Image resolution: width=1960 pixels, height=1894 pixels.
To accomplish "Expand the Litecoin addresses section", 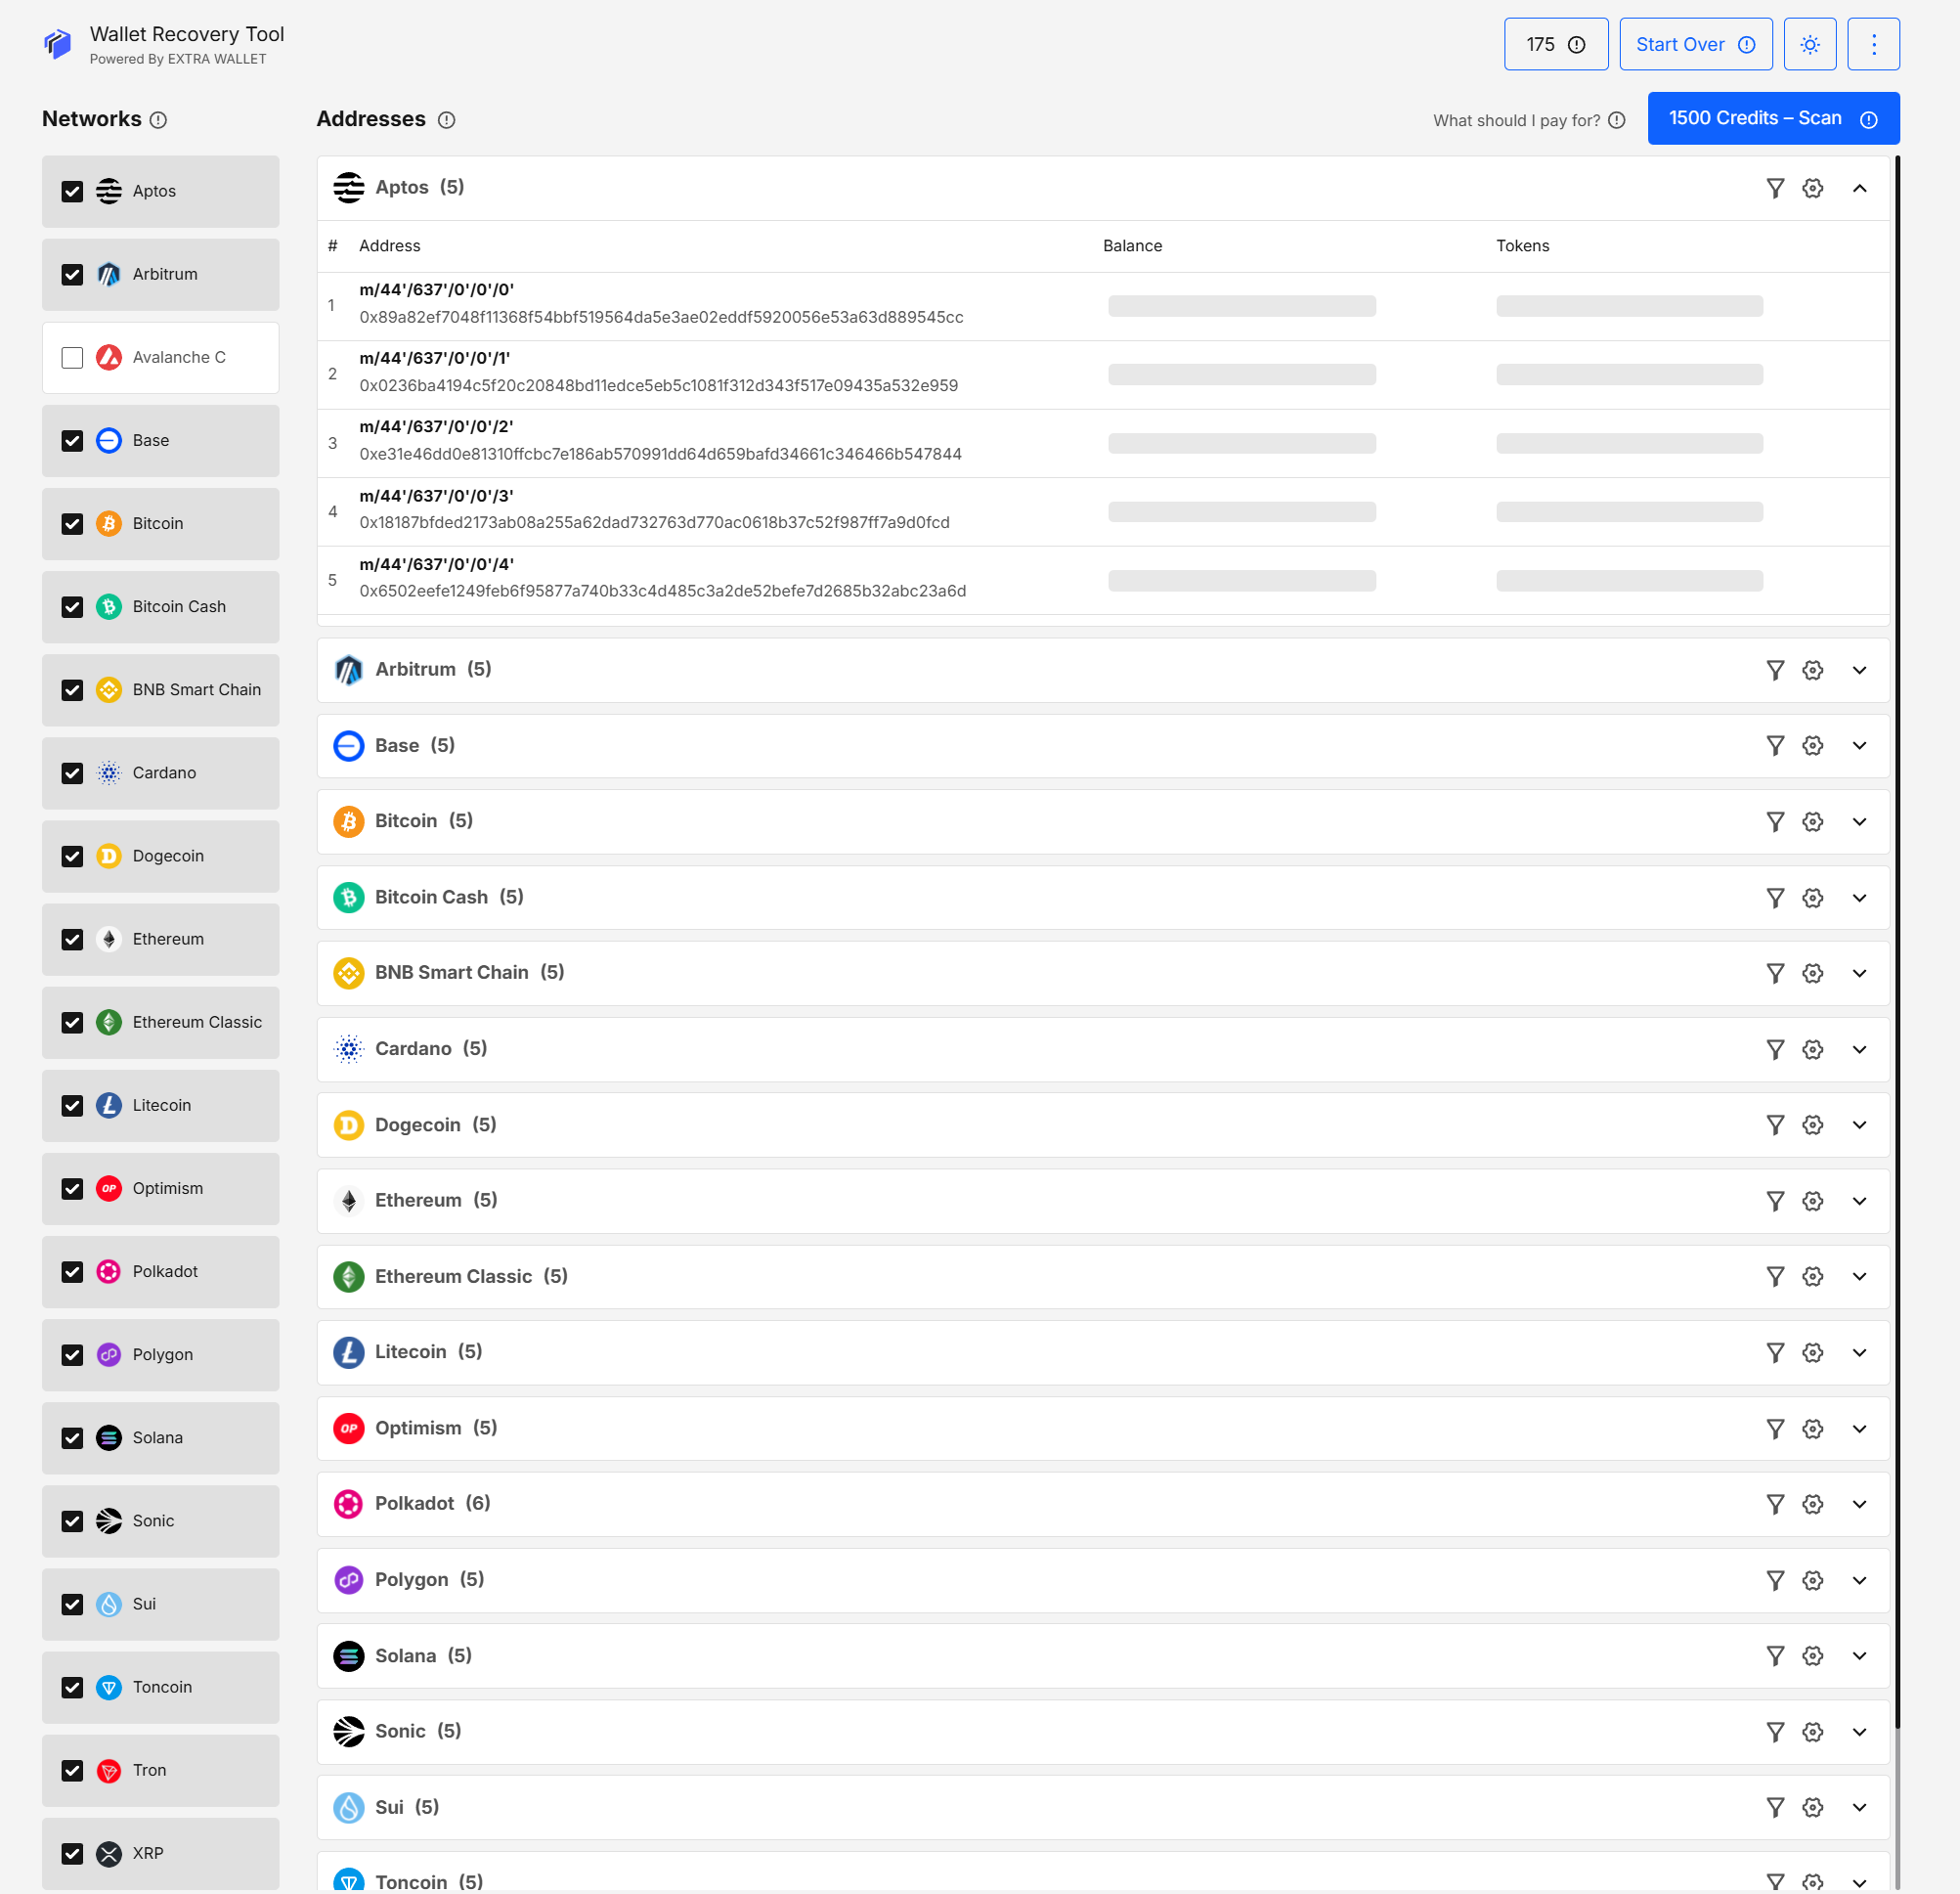I will click(x=1860, y=1352).
